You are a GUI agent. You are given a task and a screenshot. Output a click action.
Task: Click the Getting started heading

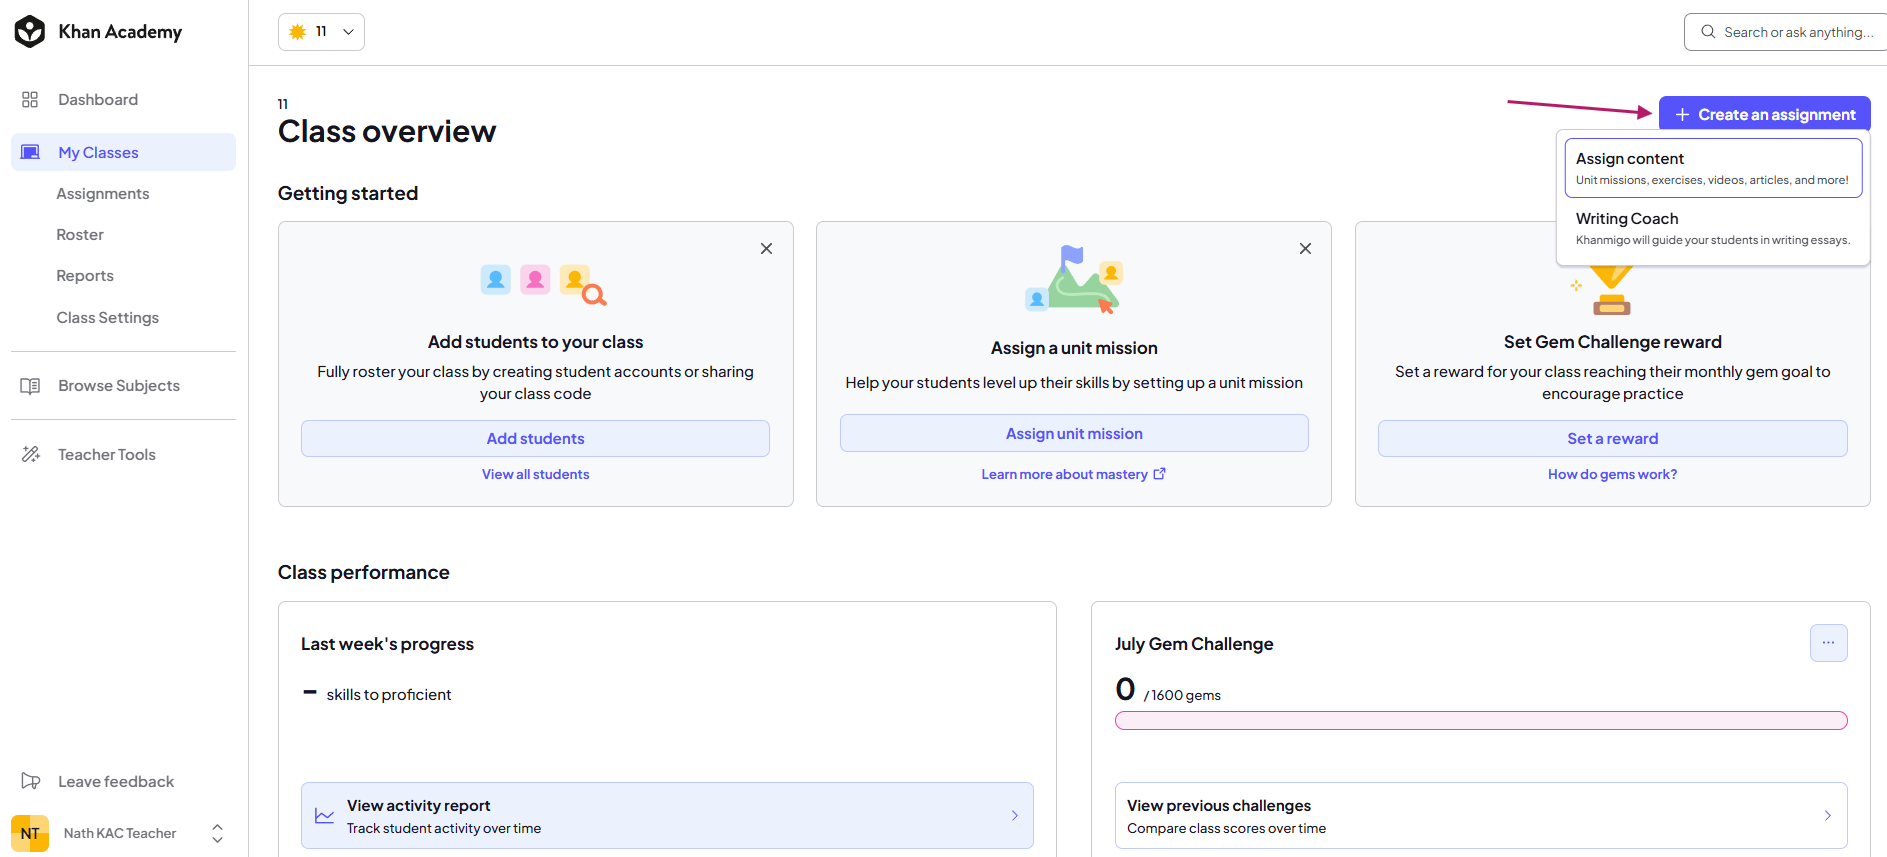click(348, 193)
